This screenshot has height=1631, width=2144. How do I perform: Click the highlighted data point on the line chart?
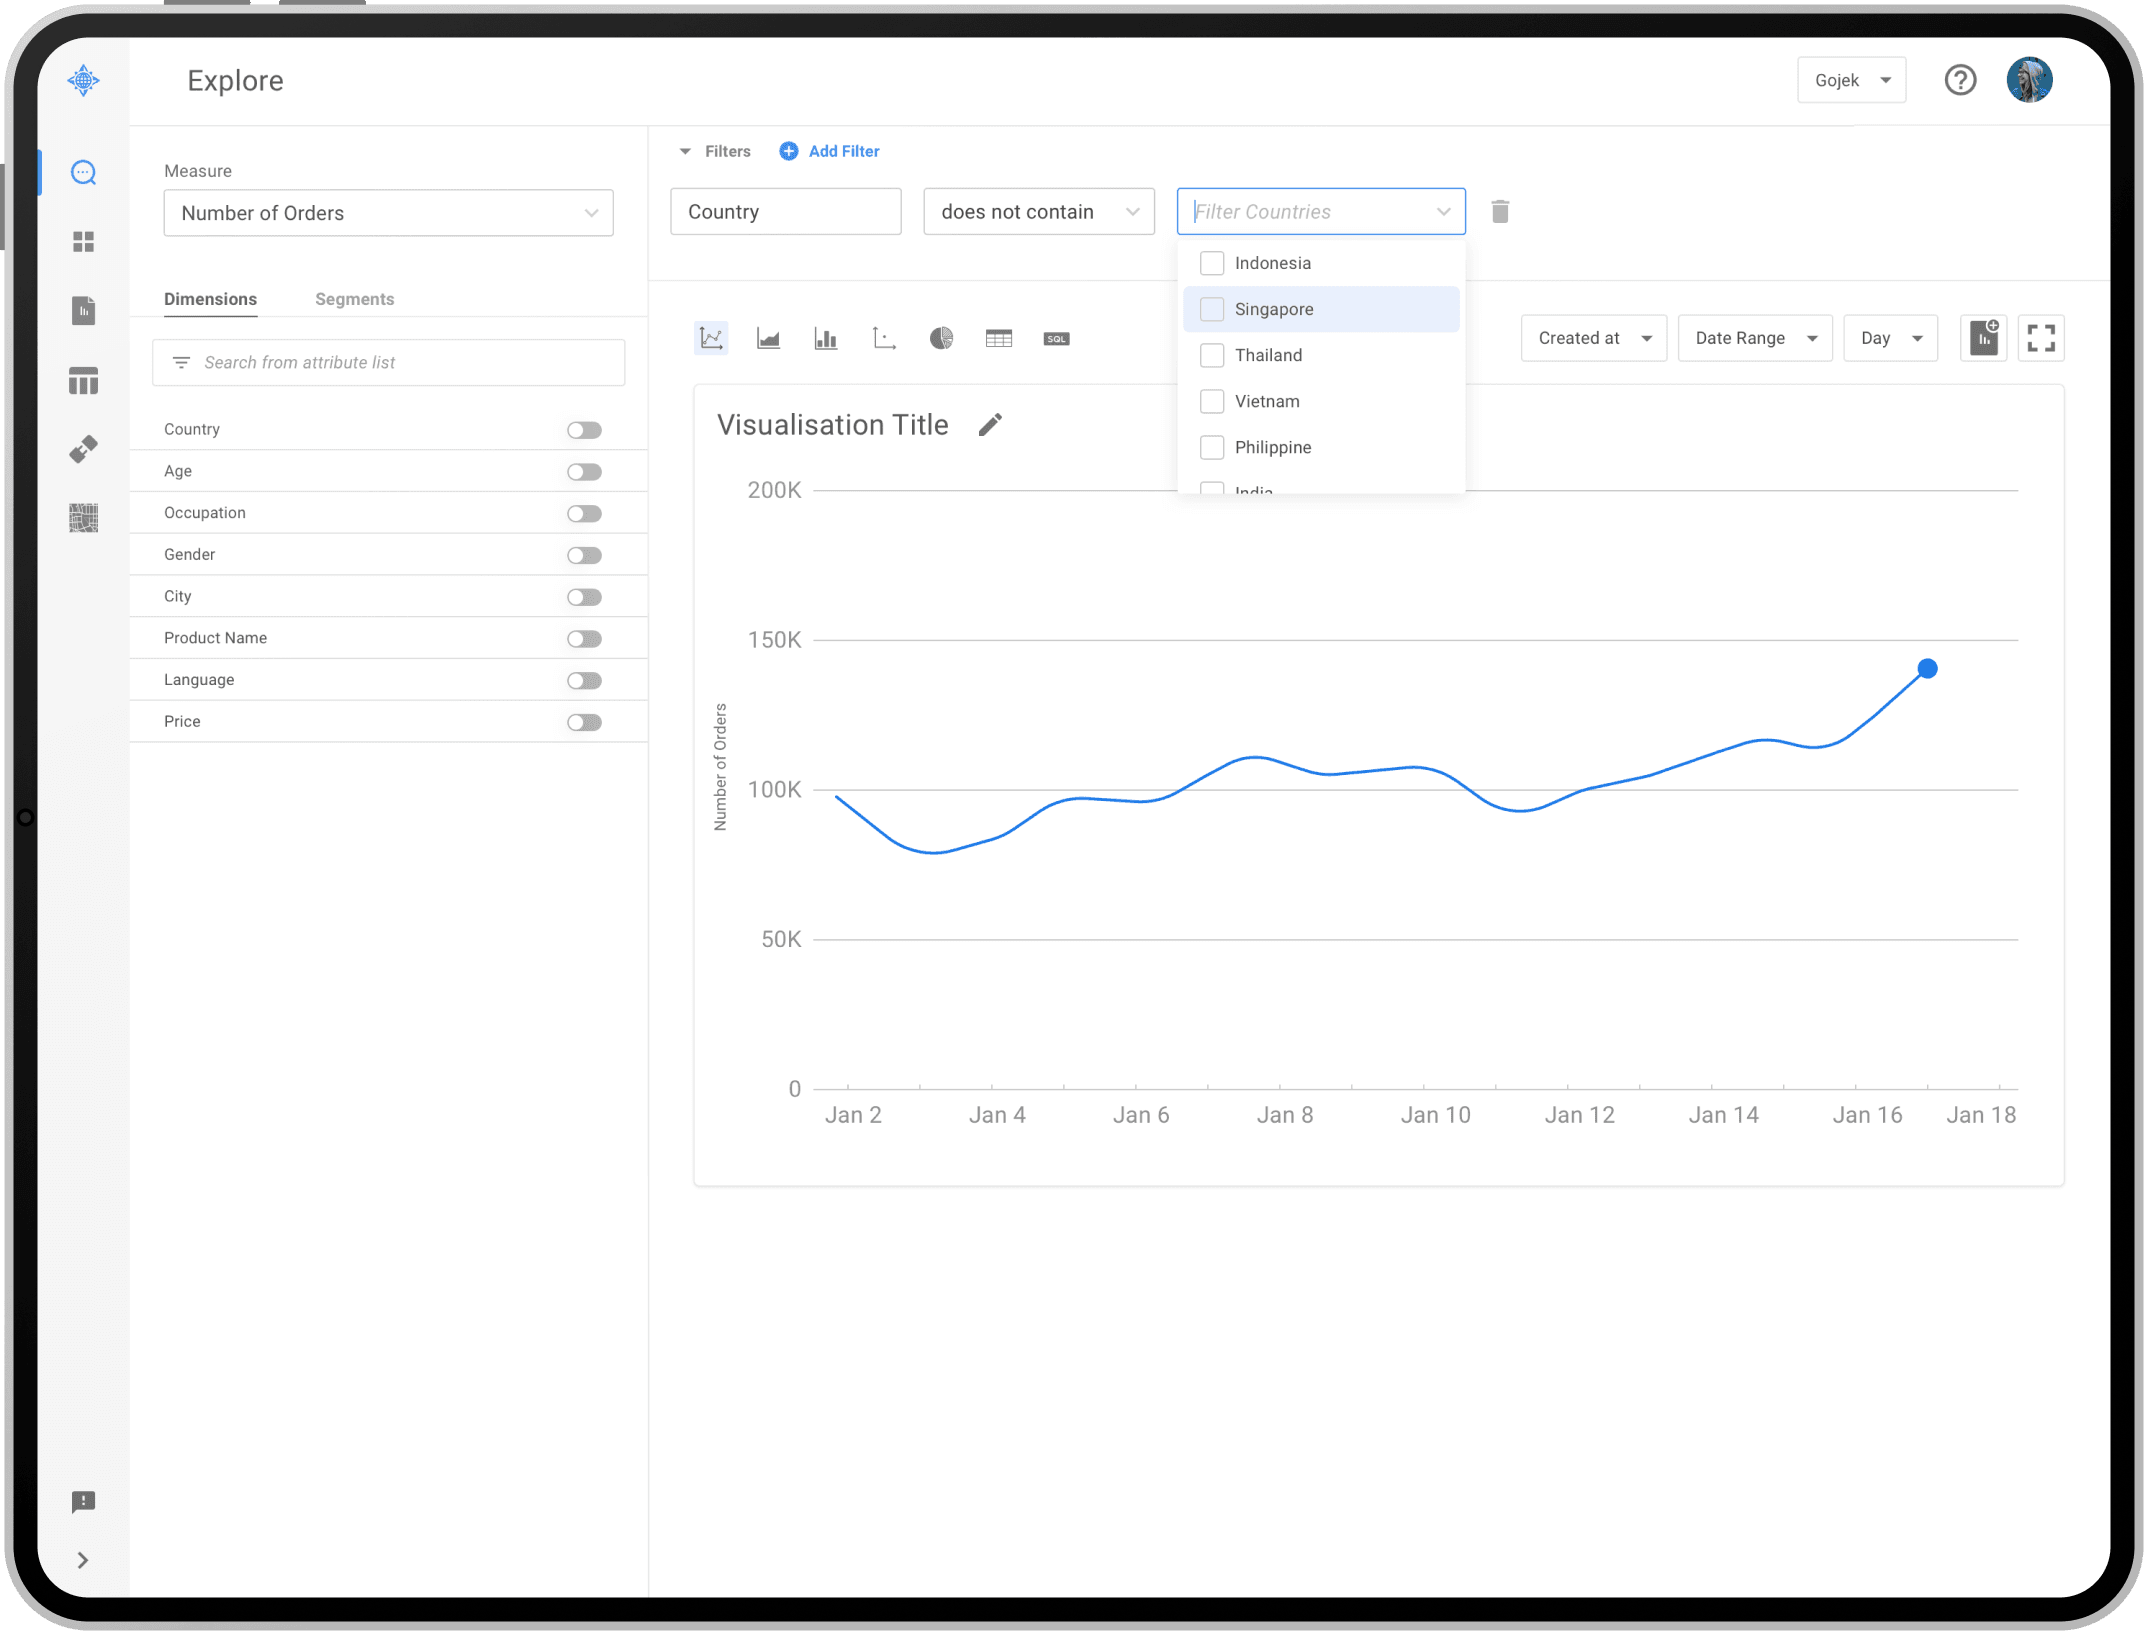click(x=1927, y=669)
